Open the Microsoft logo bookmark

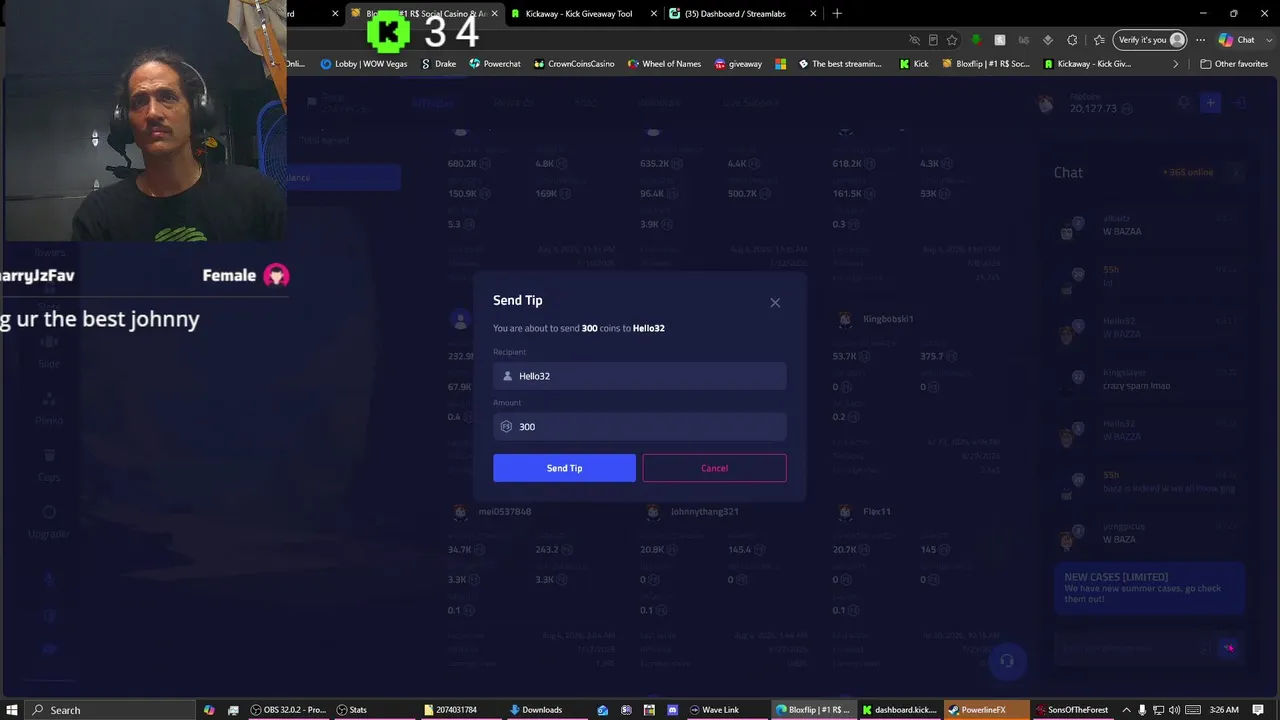click(x=781, y=64)
